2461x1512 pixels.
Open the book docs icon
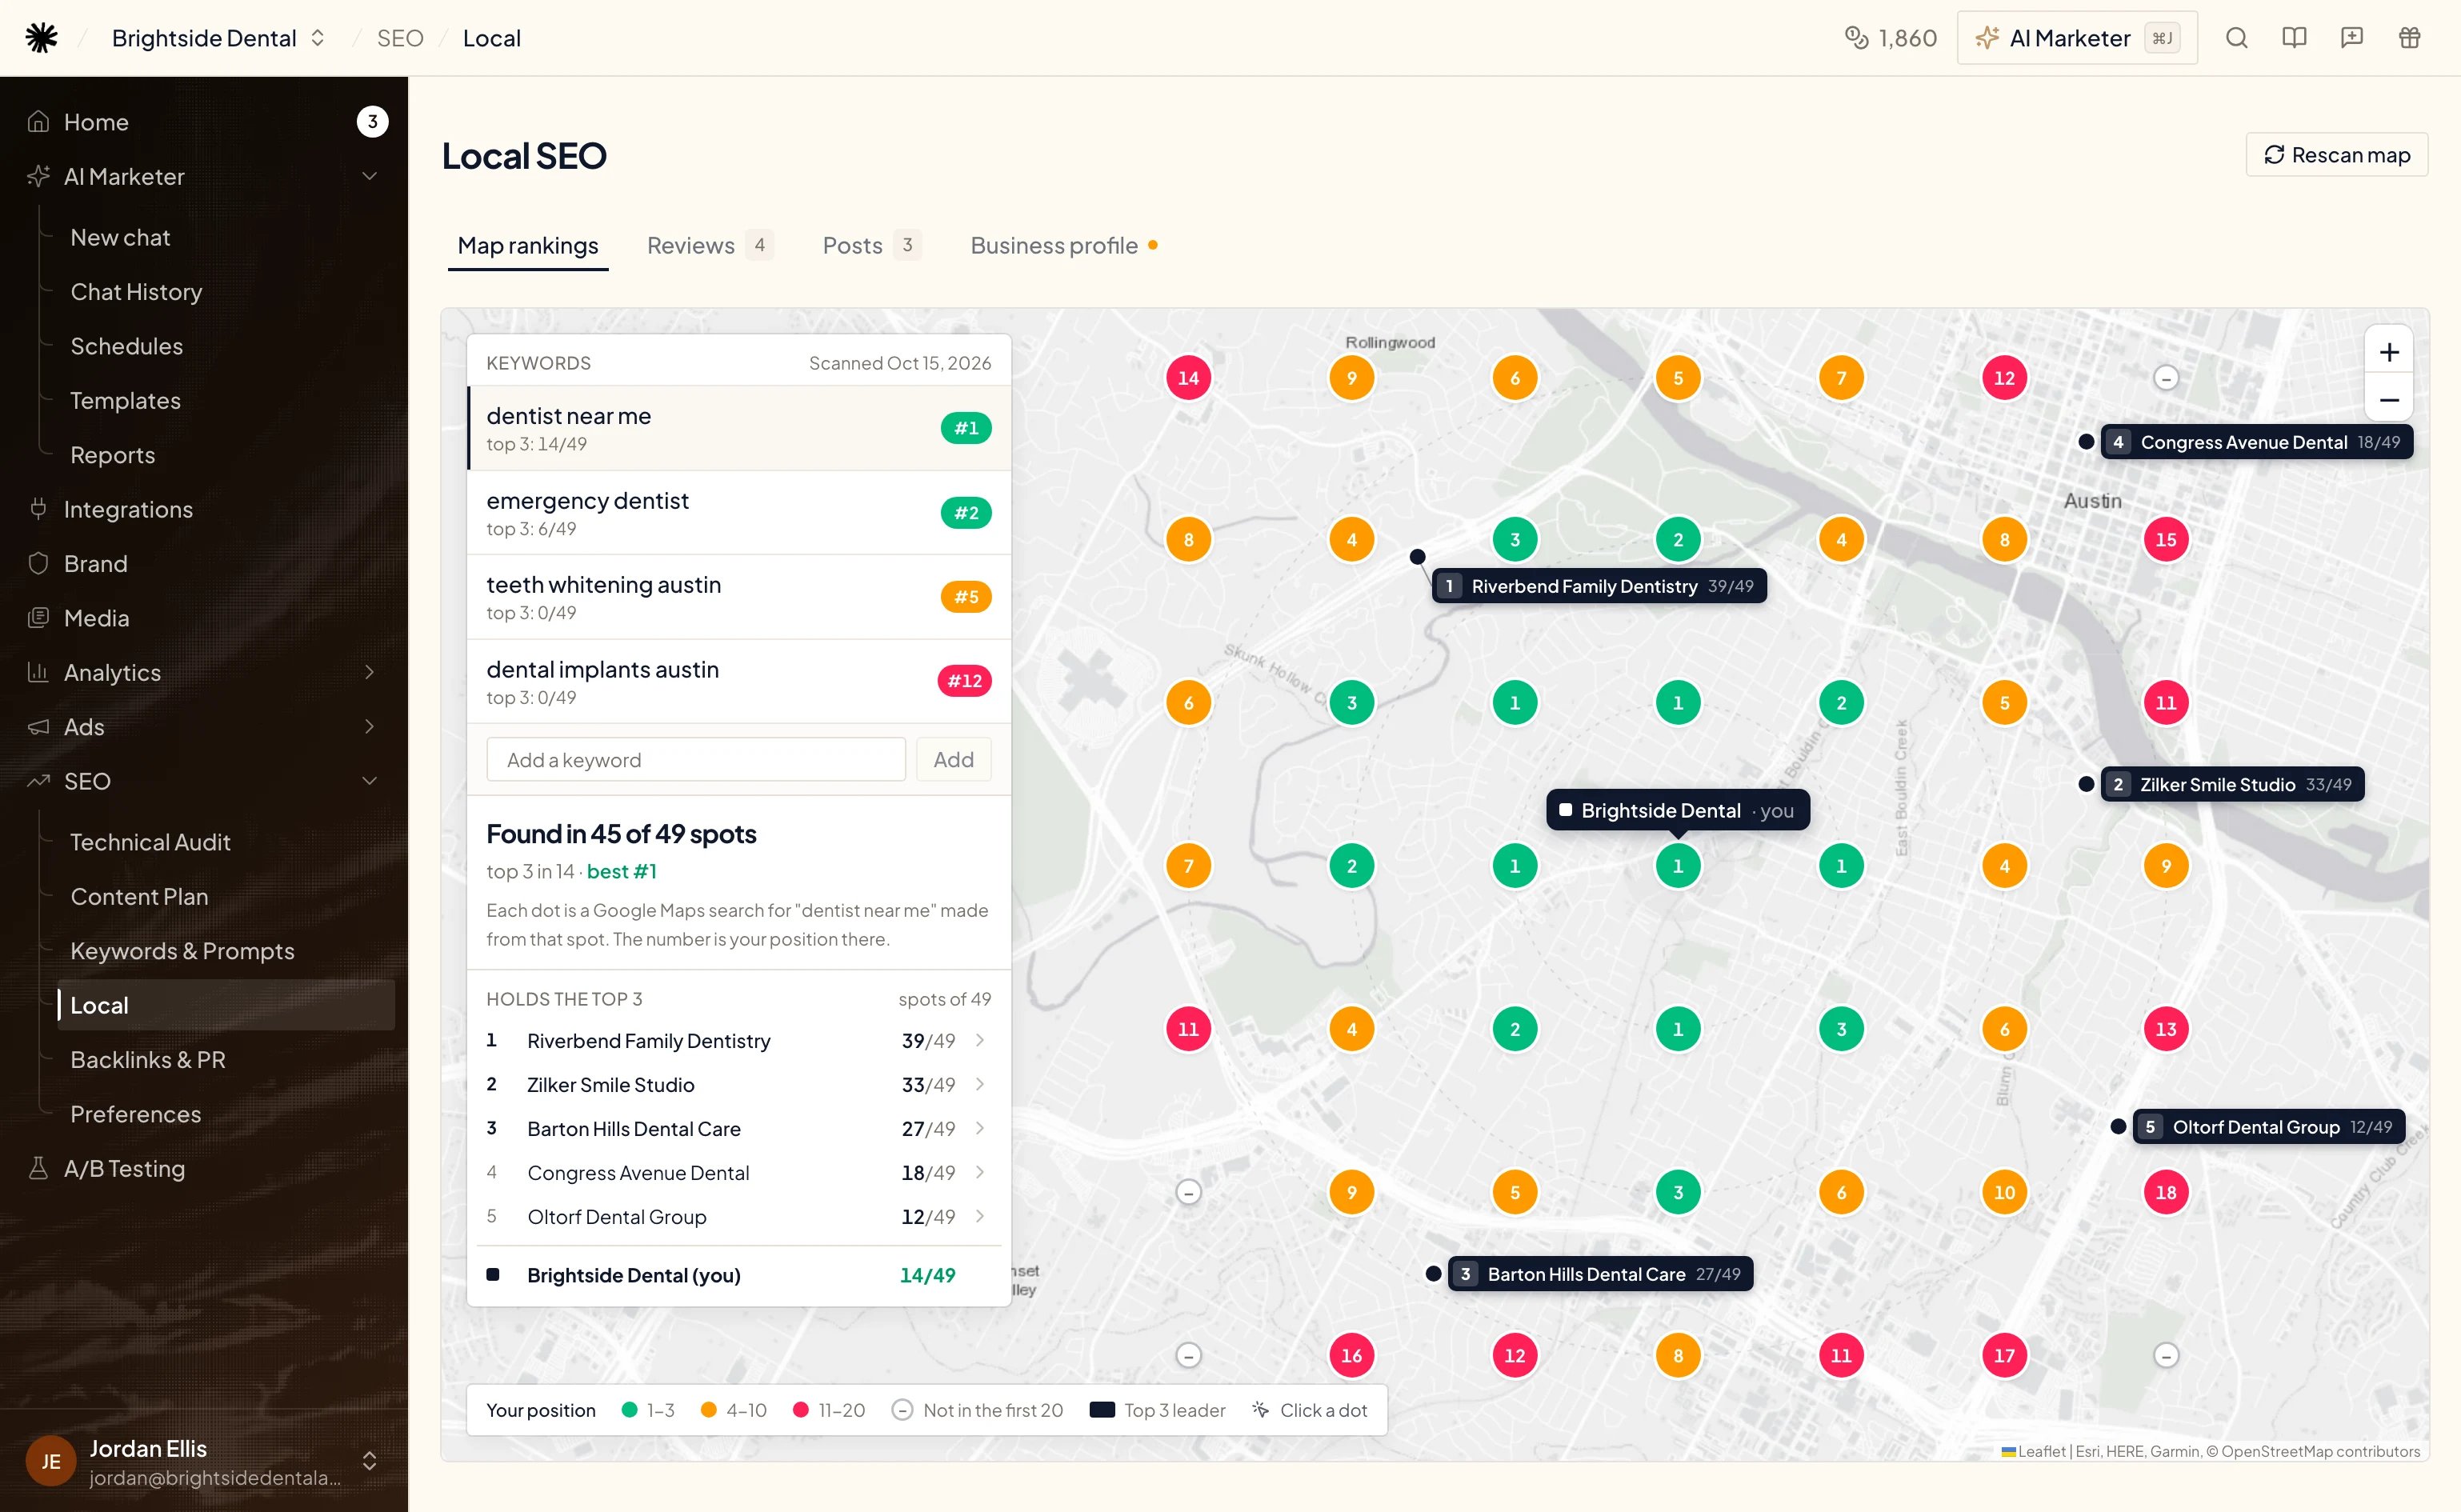click(x=2294, y=38)
